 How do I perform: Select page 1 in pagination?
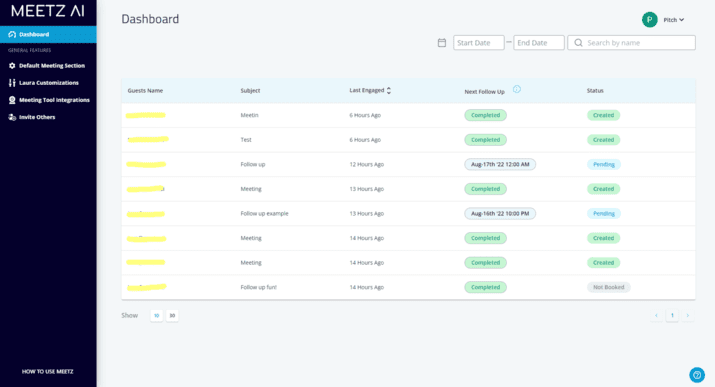click(672, 315)
